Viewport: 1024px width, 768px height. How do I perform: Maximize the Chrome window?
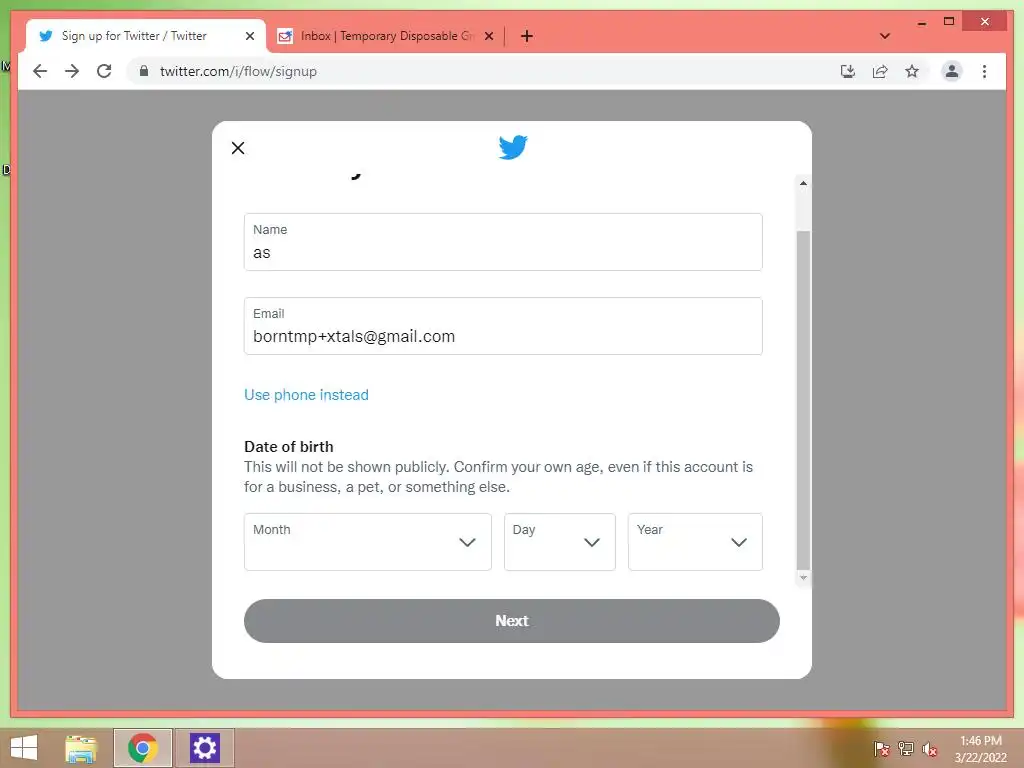click(949, 22)
